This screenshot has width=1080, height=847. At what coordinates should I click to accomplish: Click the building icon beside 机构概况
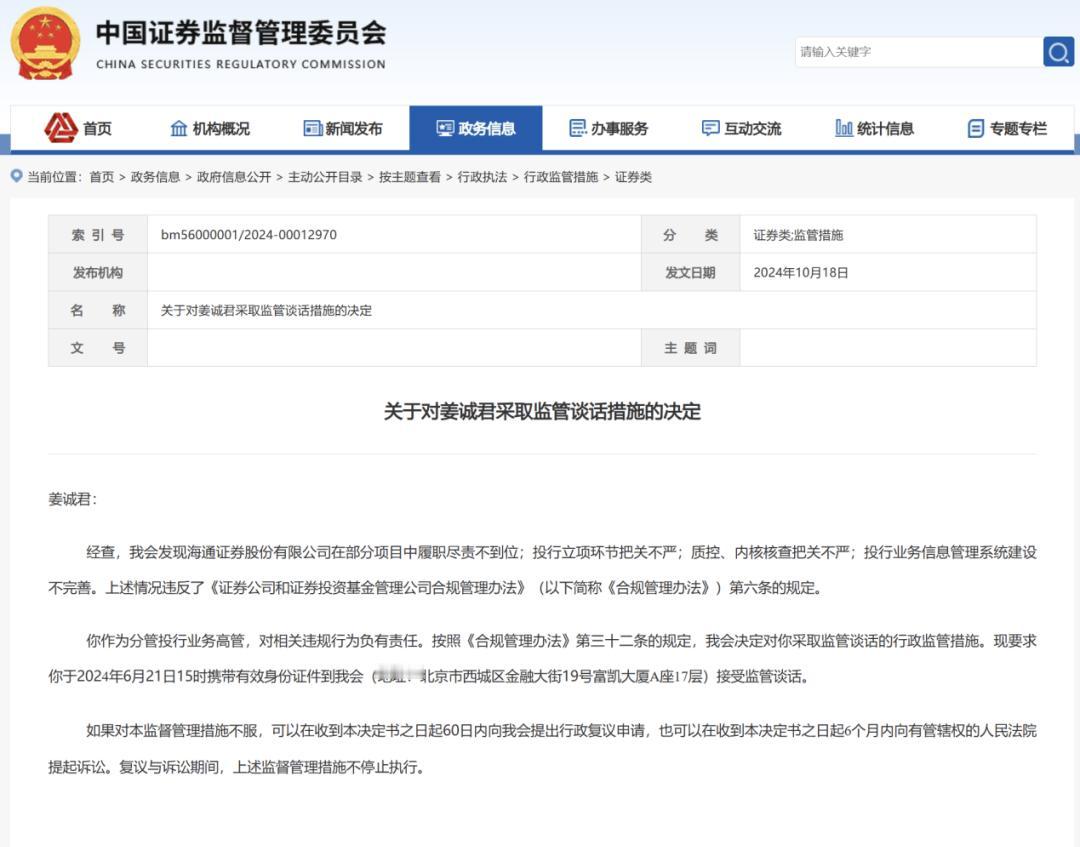point(179,128)
